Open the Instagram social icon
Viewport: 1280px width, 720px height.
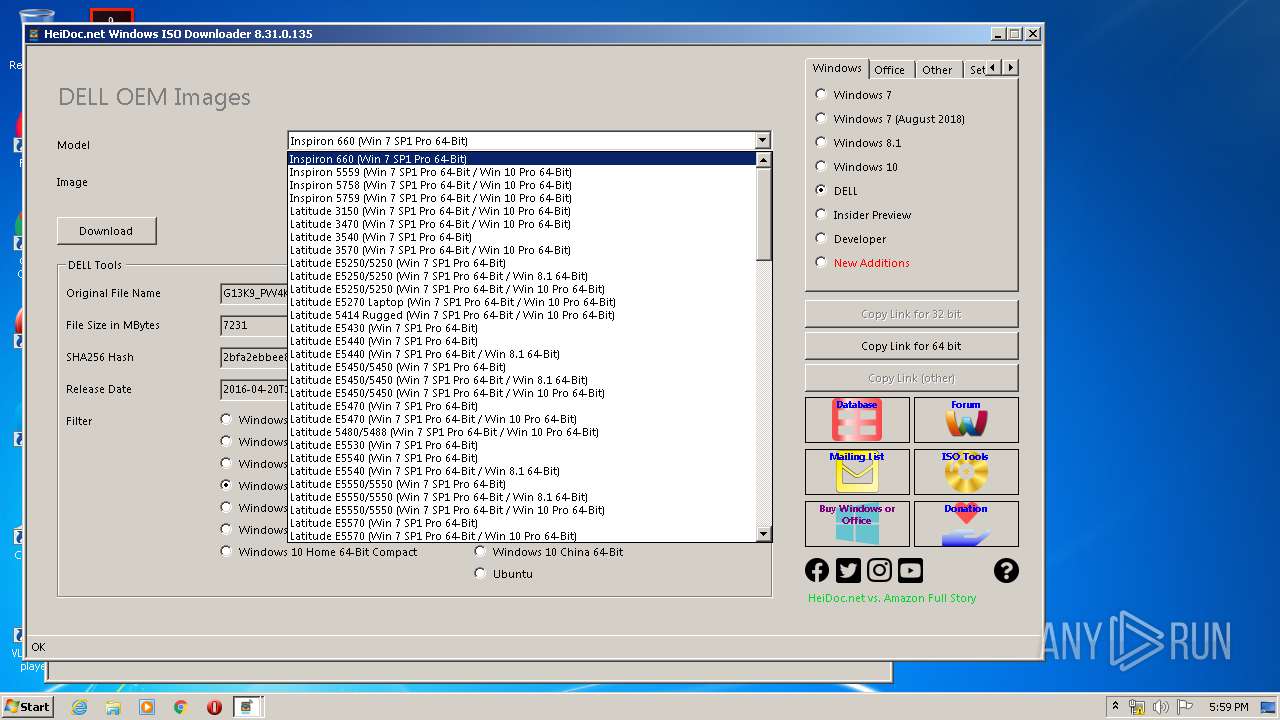(x=879, y=570)
